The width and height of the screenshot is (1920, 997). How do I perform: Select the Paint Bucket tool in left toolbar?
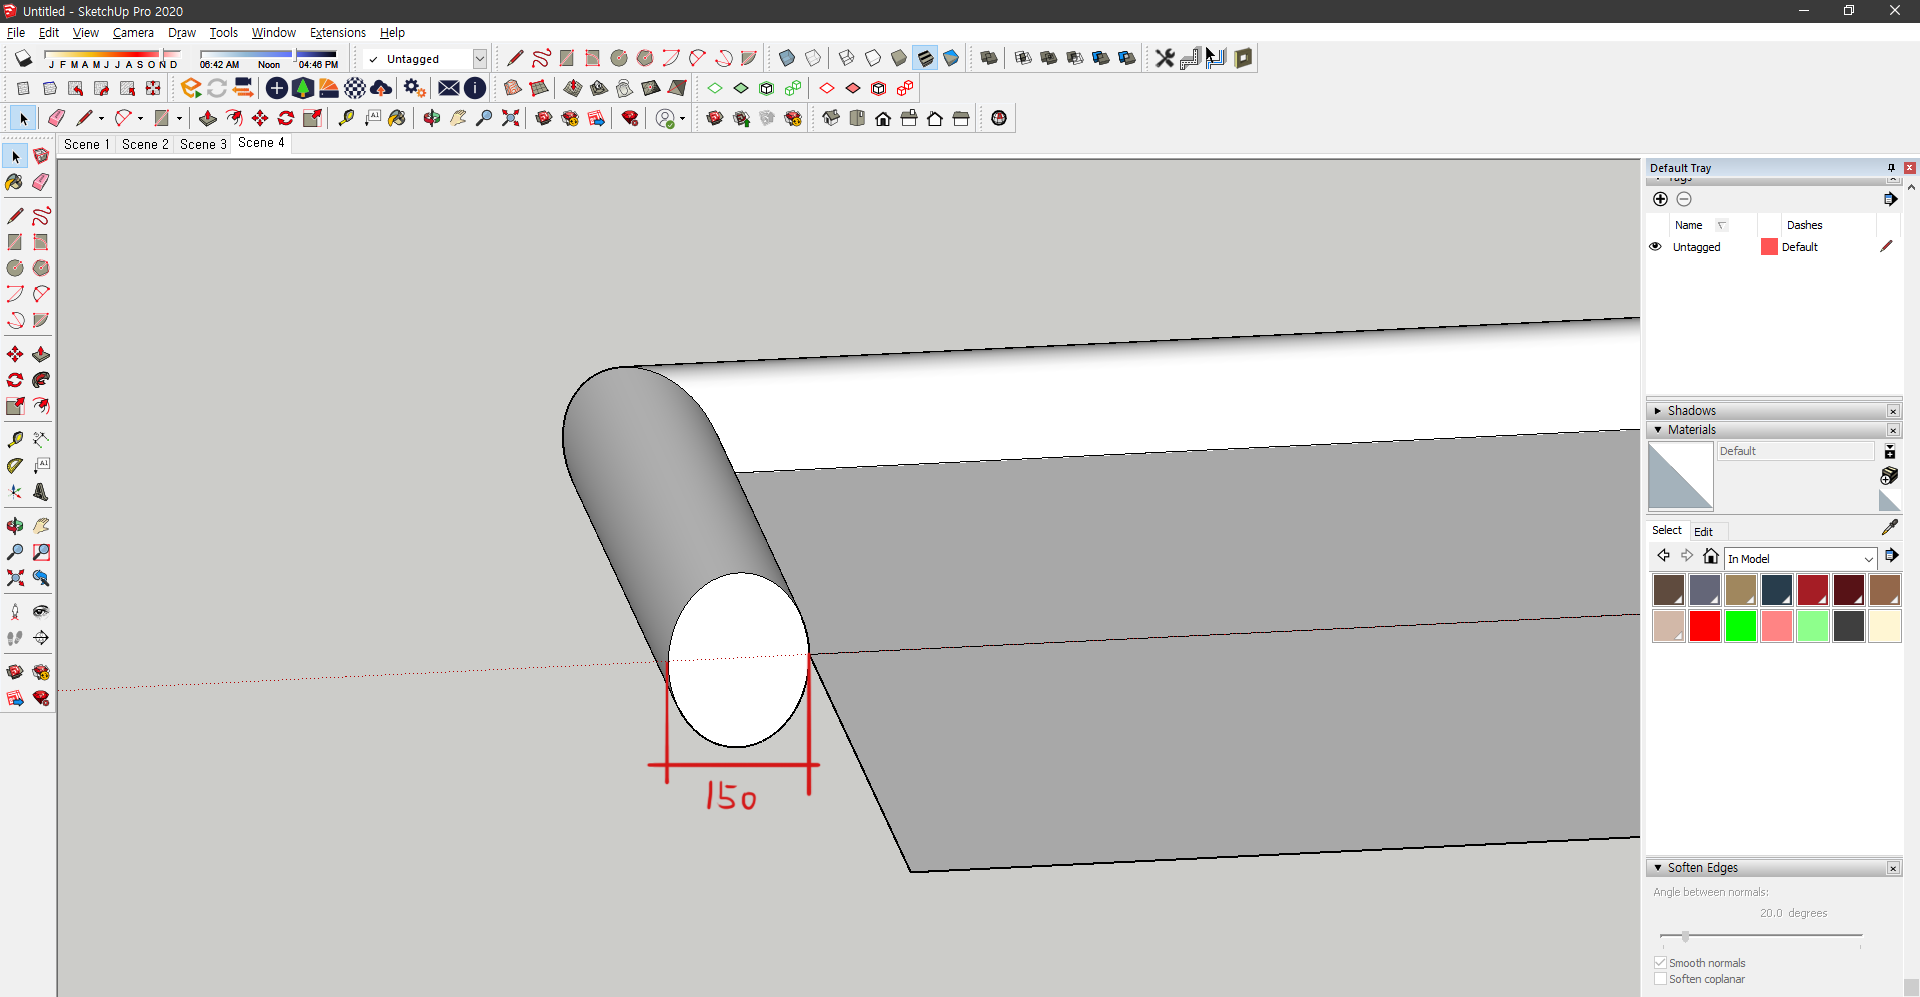pyautogui.click(x=14, y=182)
